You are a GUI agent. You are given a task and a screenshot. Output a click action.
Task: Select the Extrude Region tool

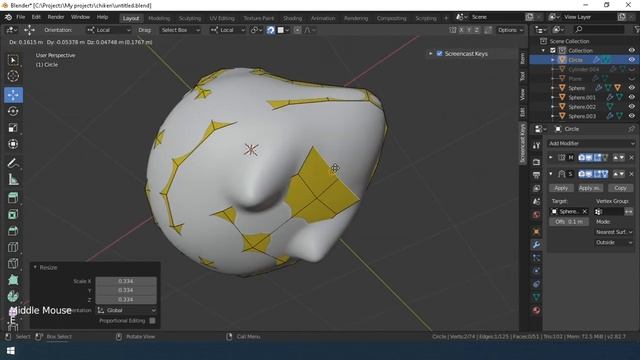pyautogui.click(x=13, y=198)
